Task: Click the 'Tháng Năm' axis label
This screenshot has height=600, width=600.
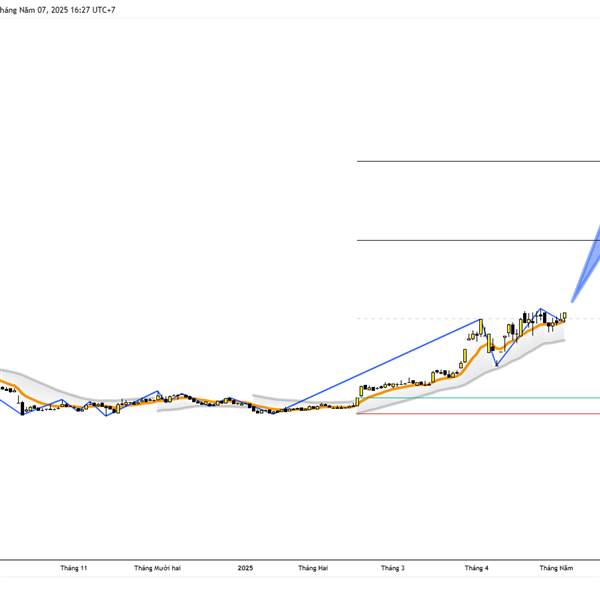Action: coord(556,568)
